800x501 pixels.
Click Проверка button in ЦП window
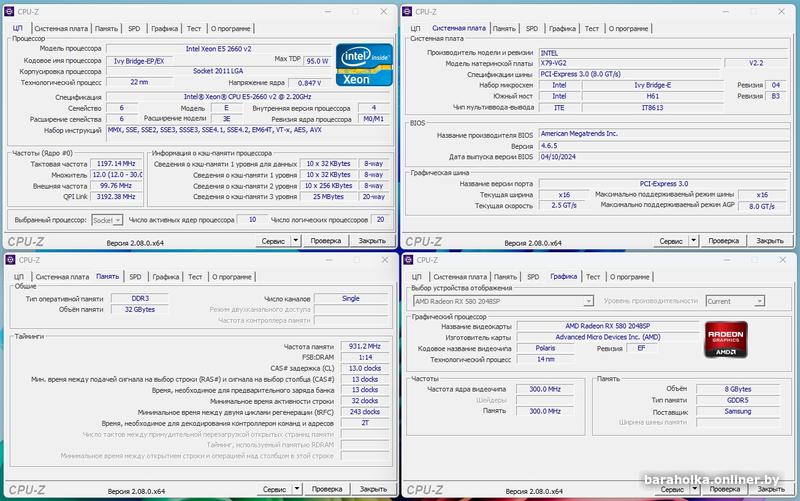coord(326,240)
